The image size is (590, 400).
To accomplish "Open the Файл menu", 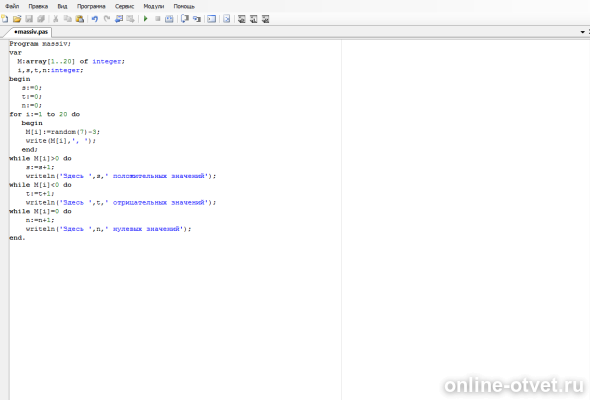I will click(12, 6).
